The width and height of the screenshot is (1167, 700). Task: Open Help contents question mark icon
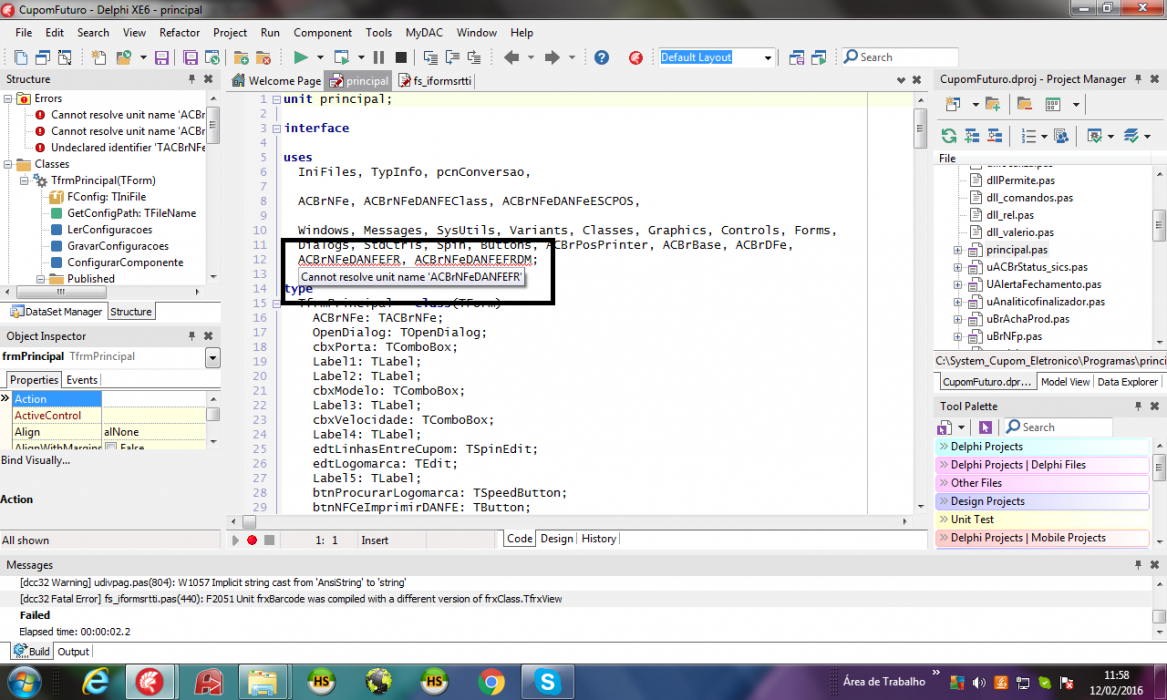(x=601, y=57)
